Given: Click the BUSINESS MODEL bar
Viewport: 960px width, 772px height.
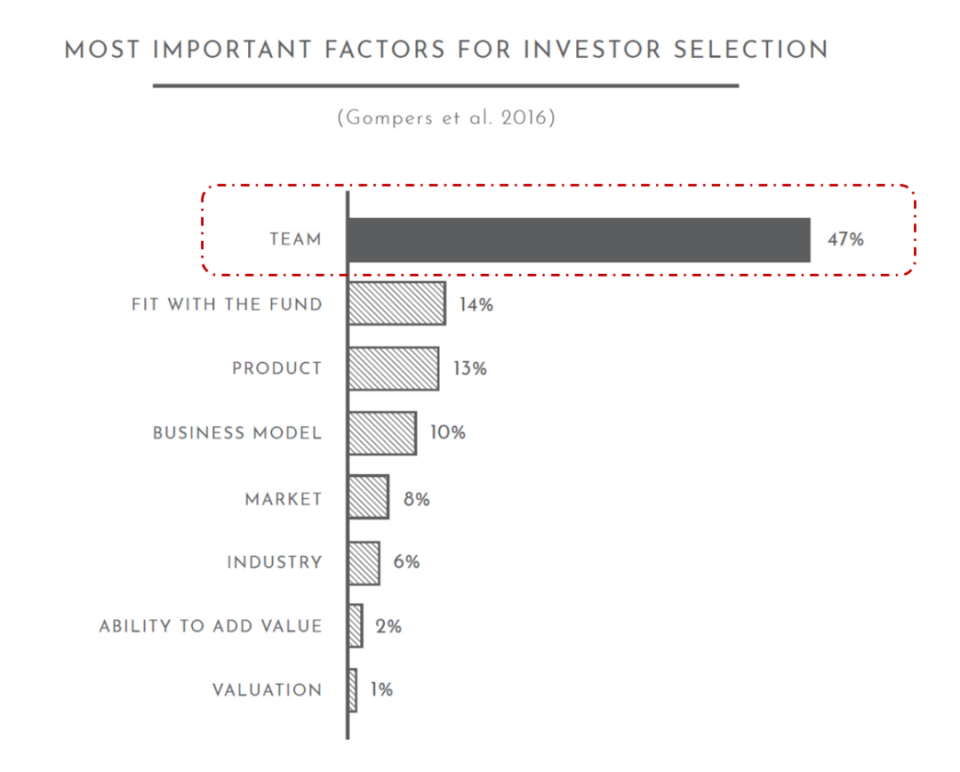Looking at the screenshot, I should [x=383, y=433].
